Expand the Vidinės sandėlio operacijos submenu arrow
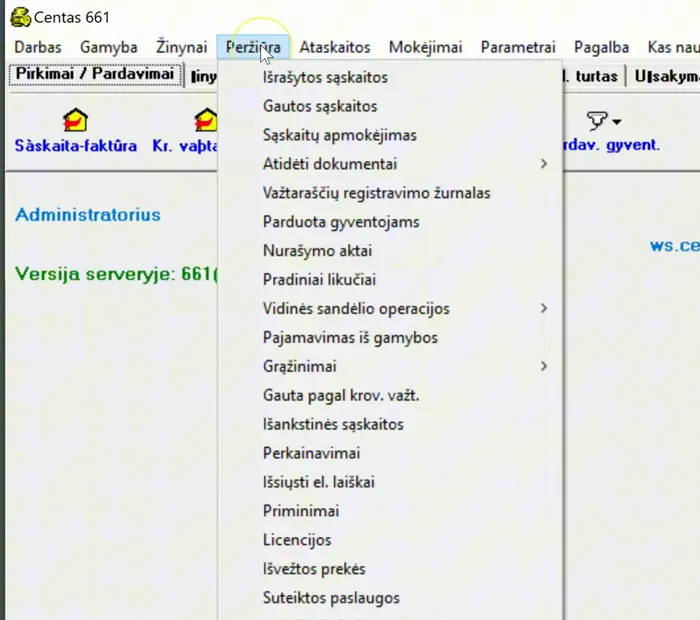700x620 pixels. pyautogui.click(x=543, y=308)
